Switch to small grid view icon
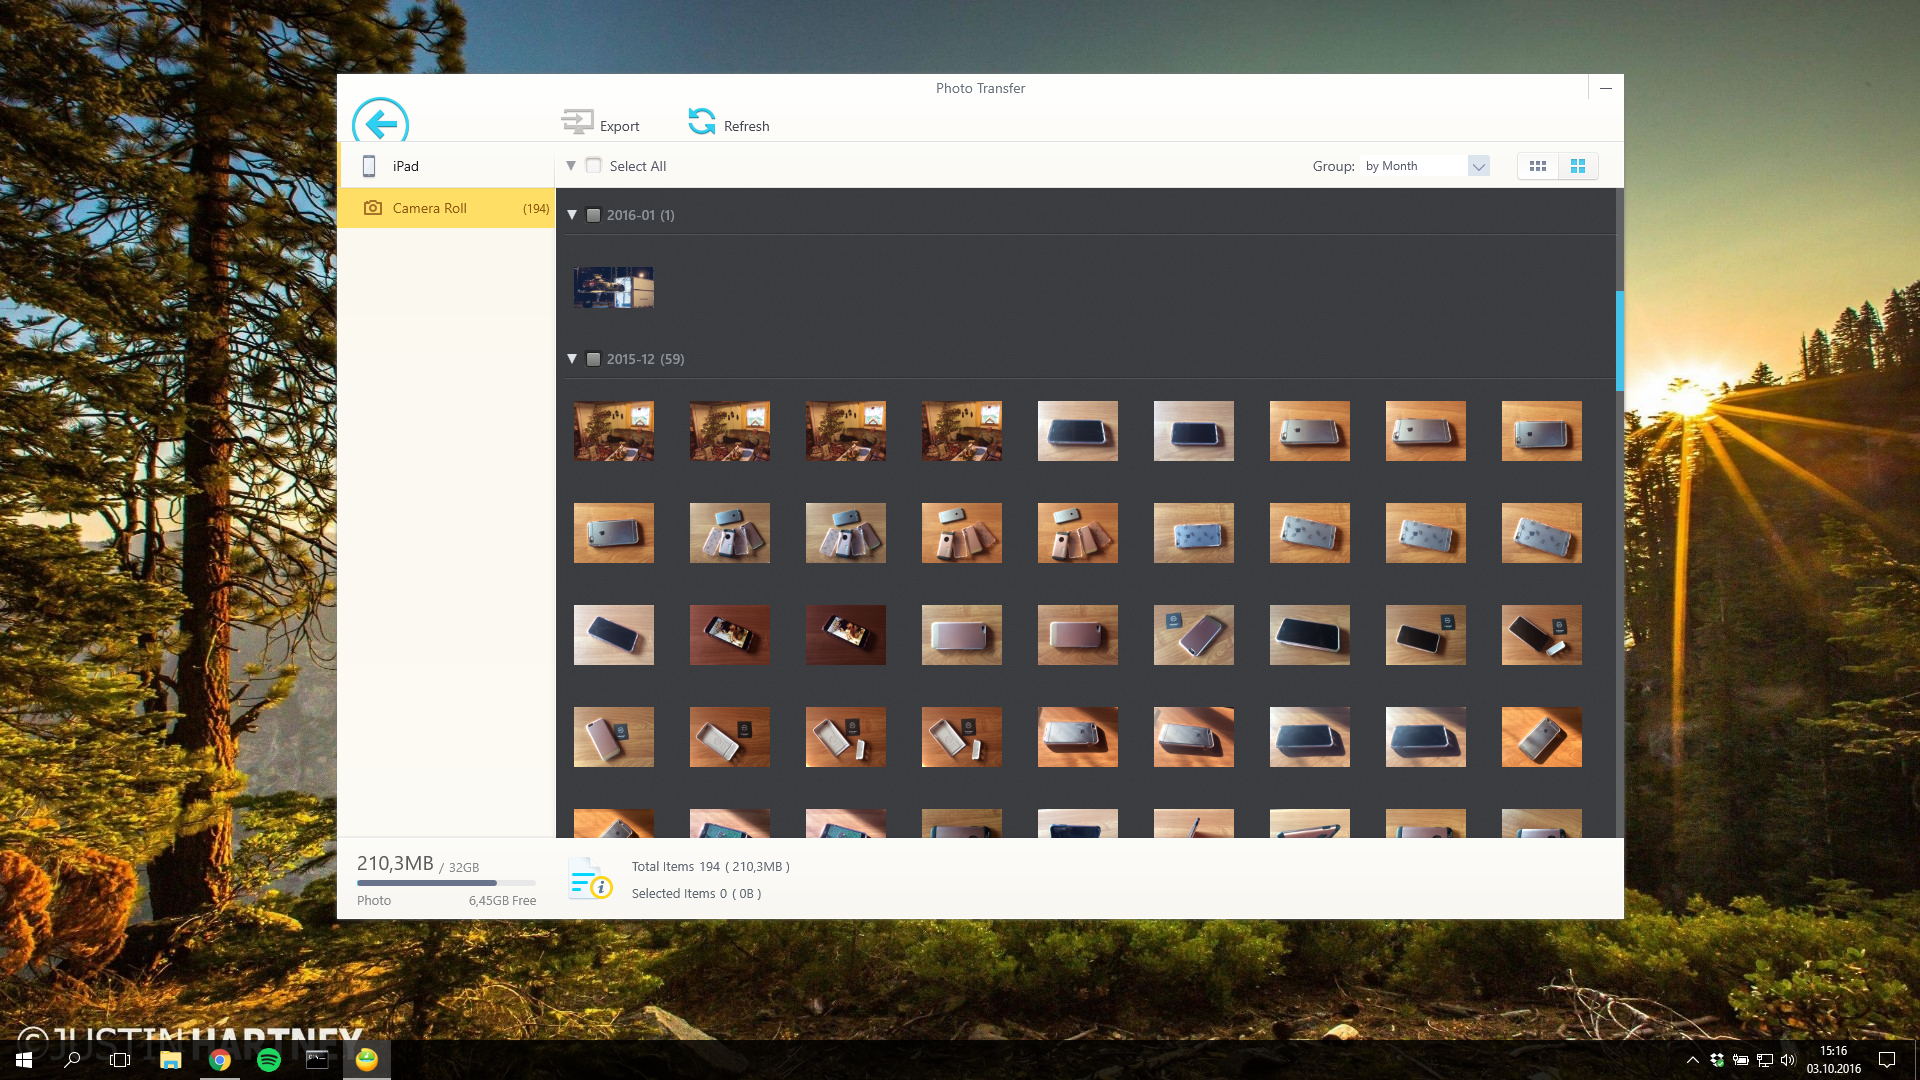The height and width of the screenshot is (1080, 1920). 1538,166
